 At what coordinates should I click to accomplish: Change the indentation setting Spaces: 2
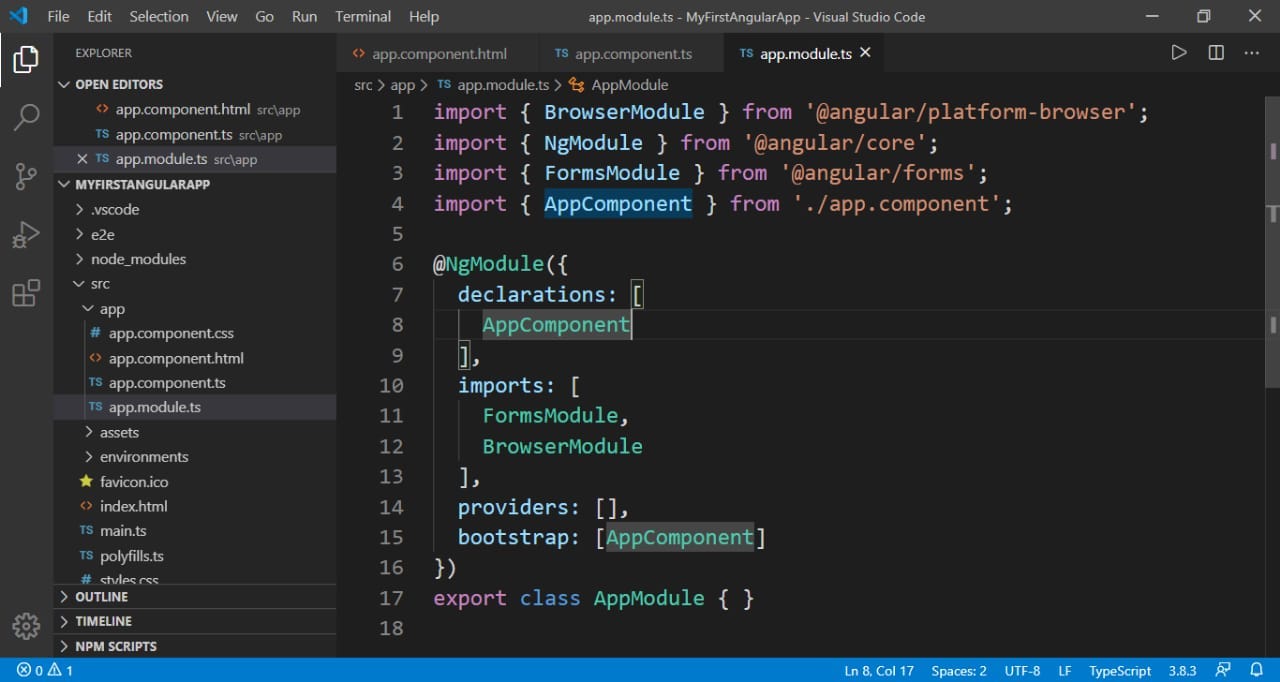tap(958, 670)
